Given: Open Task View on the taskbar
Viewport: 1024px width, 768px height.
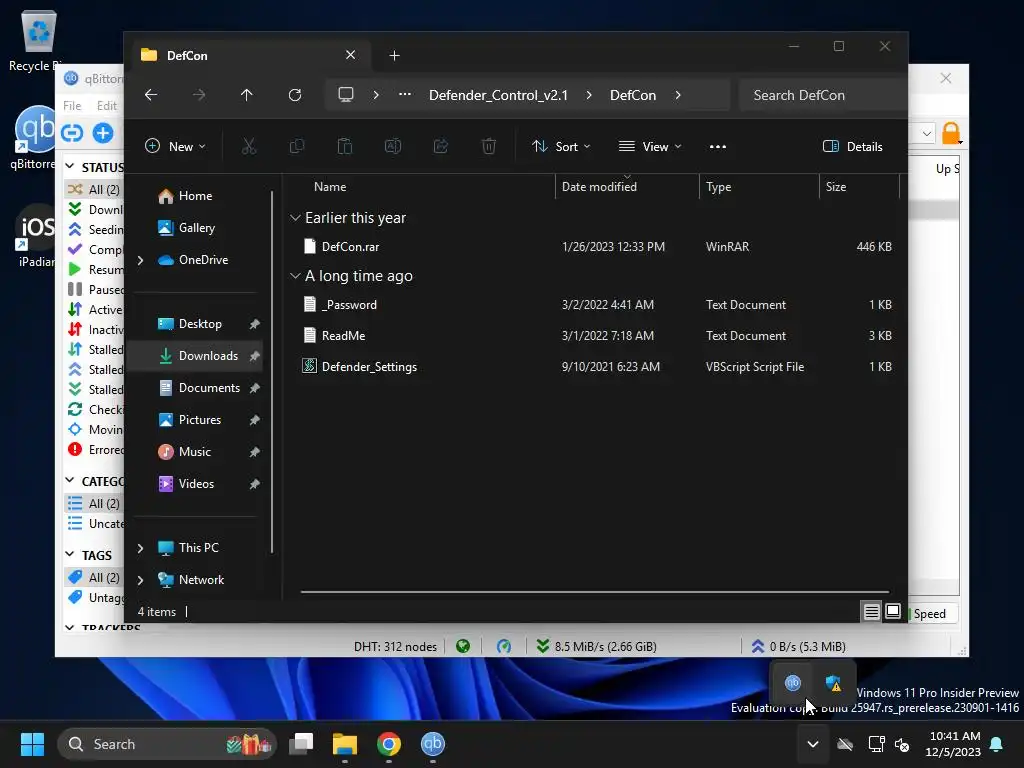Looking at the screenshot, I should tap(301, 744).
